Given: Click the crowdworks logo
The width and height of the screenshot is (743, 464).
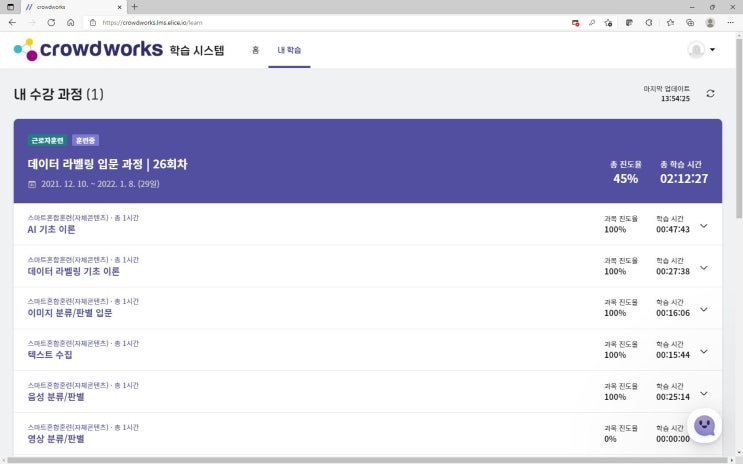Looking at the screenshot, I should coord(88,49).
